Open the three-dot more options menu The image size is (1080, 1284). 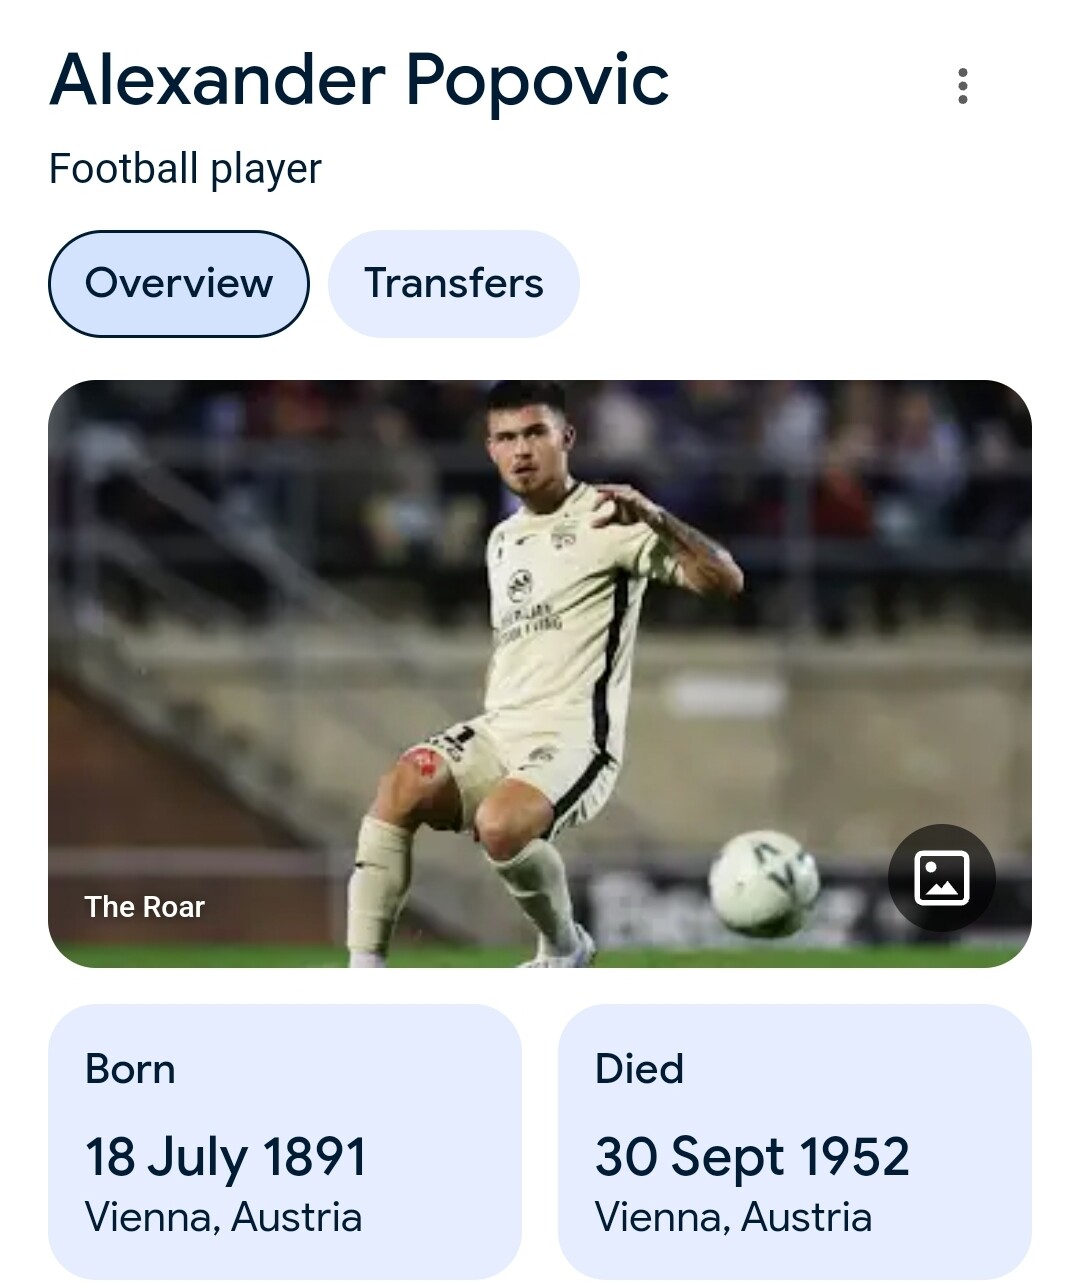tap(962, 86)
